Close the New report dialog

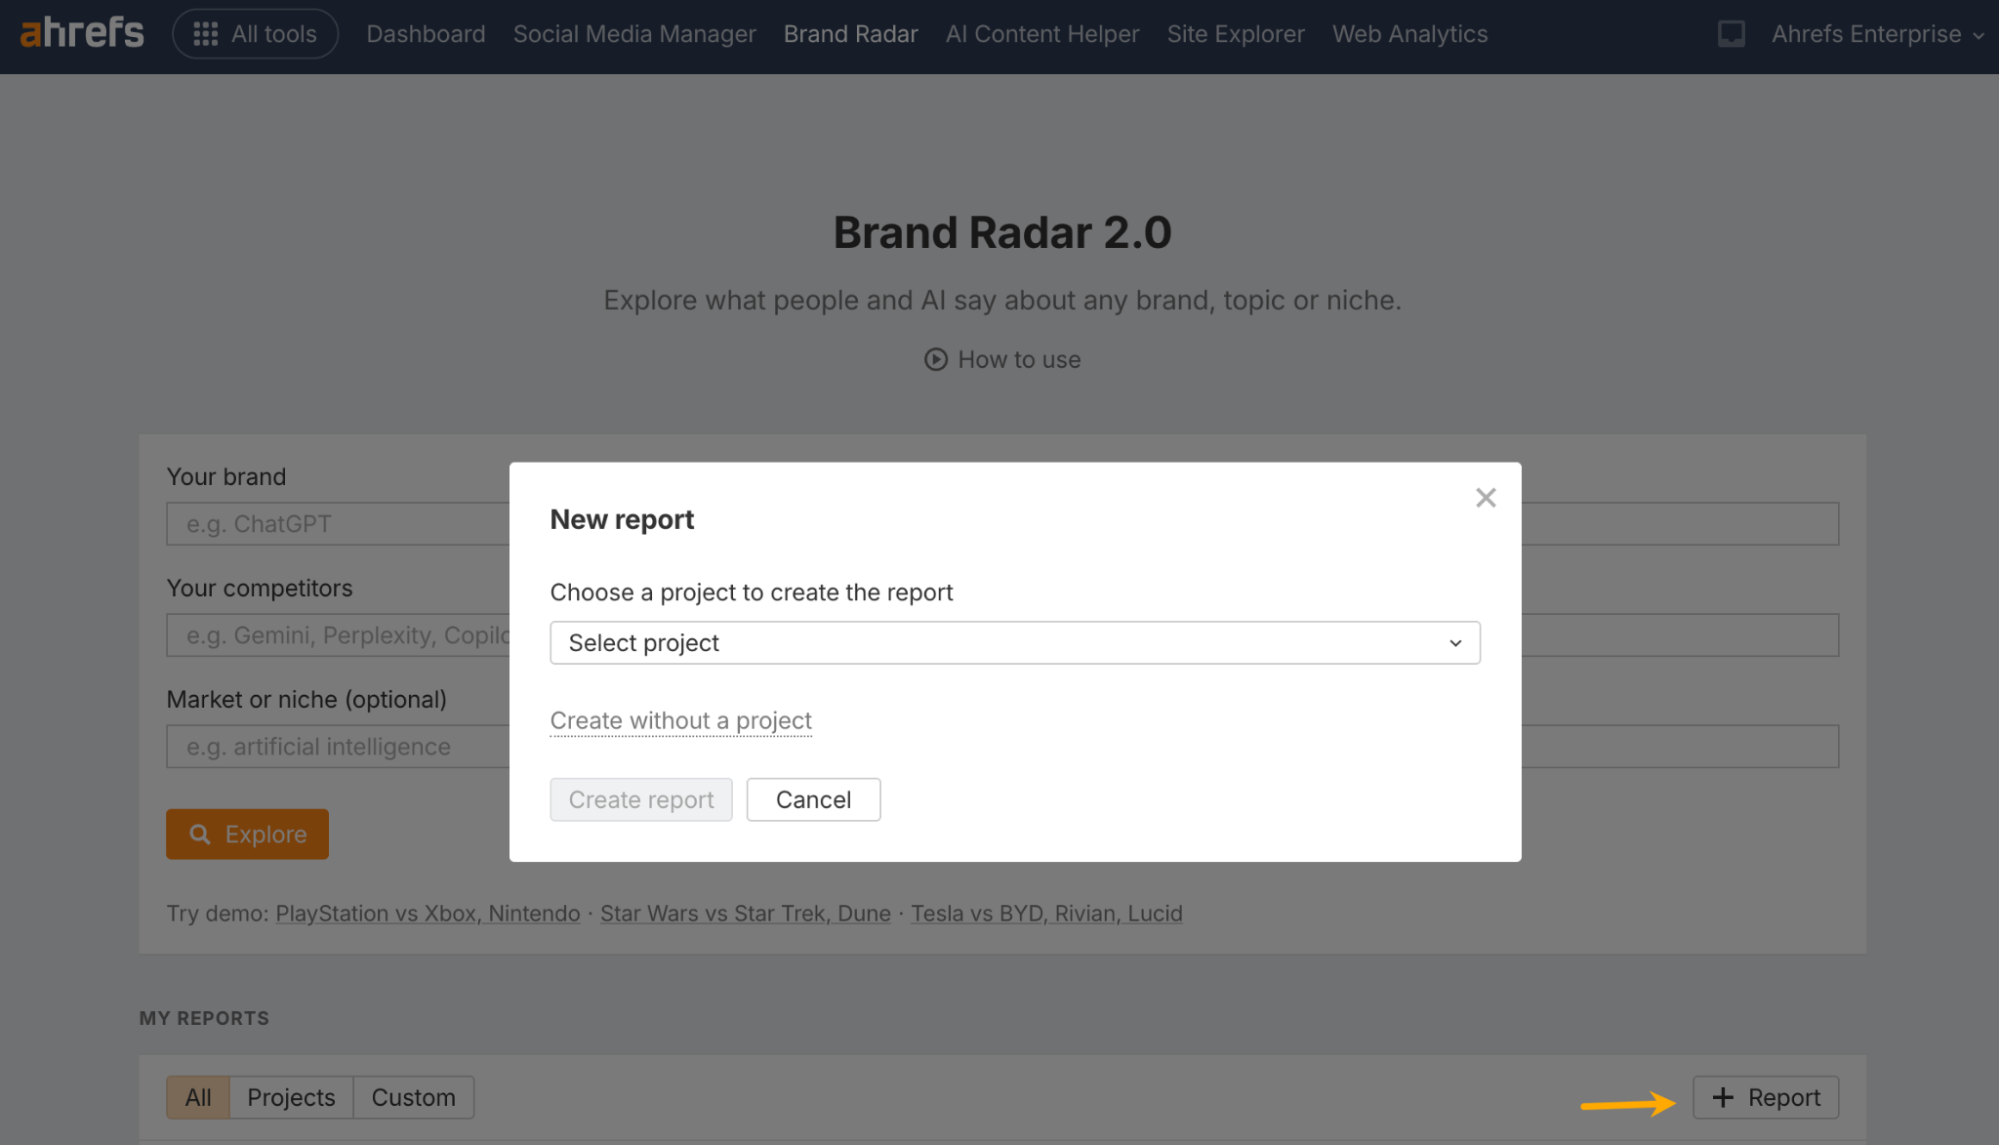click(x=1485, y=497)
